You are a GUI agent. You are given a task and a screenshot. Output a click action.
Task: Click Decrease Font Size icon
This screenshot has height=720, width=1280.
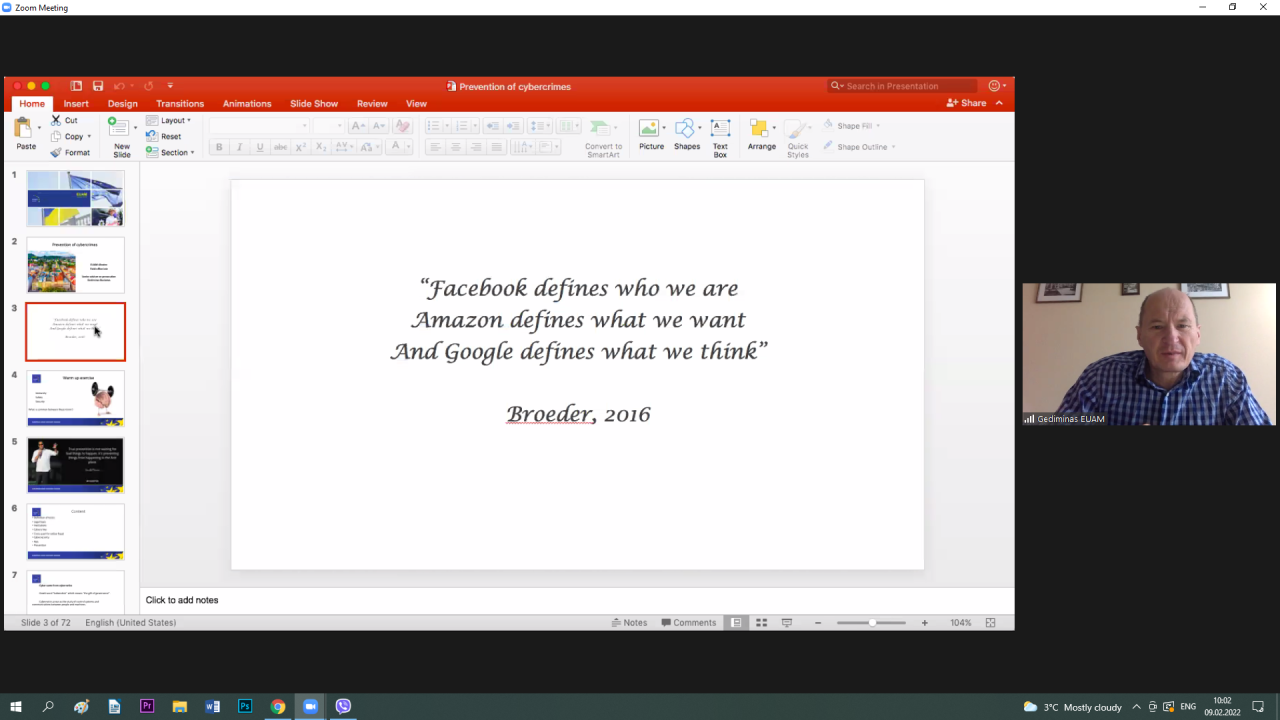(378, 126)
